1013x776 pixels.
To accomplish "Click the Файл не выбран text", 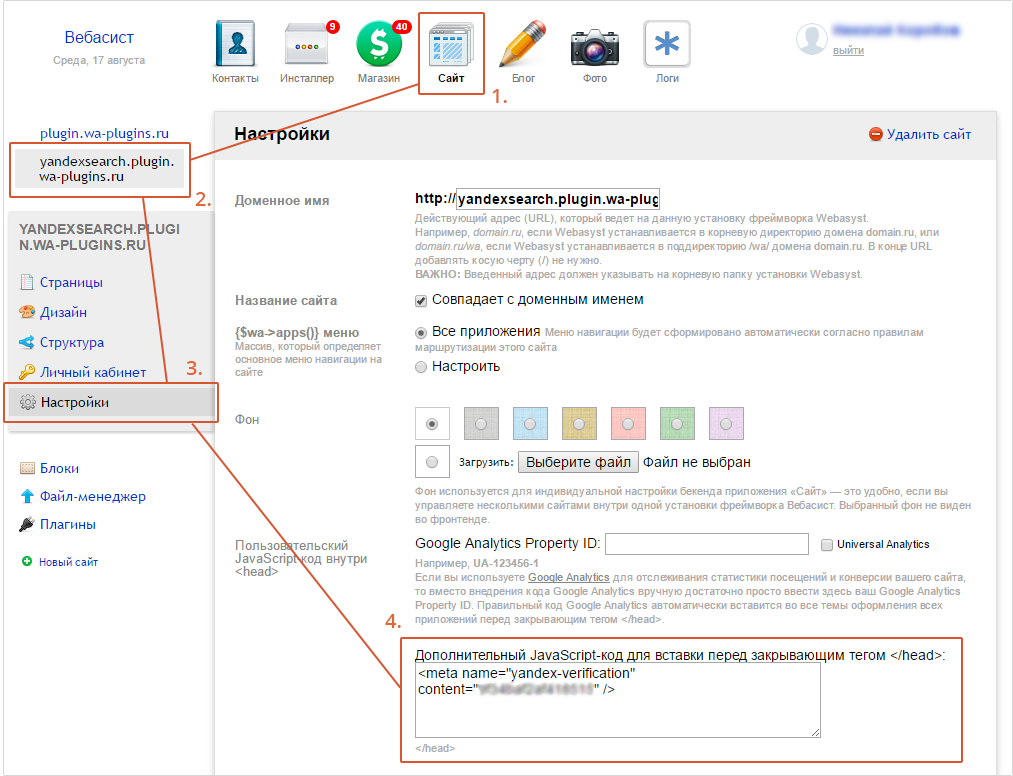I will (x=696, y=462).
